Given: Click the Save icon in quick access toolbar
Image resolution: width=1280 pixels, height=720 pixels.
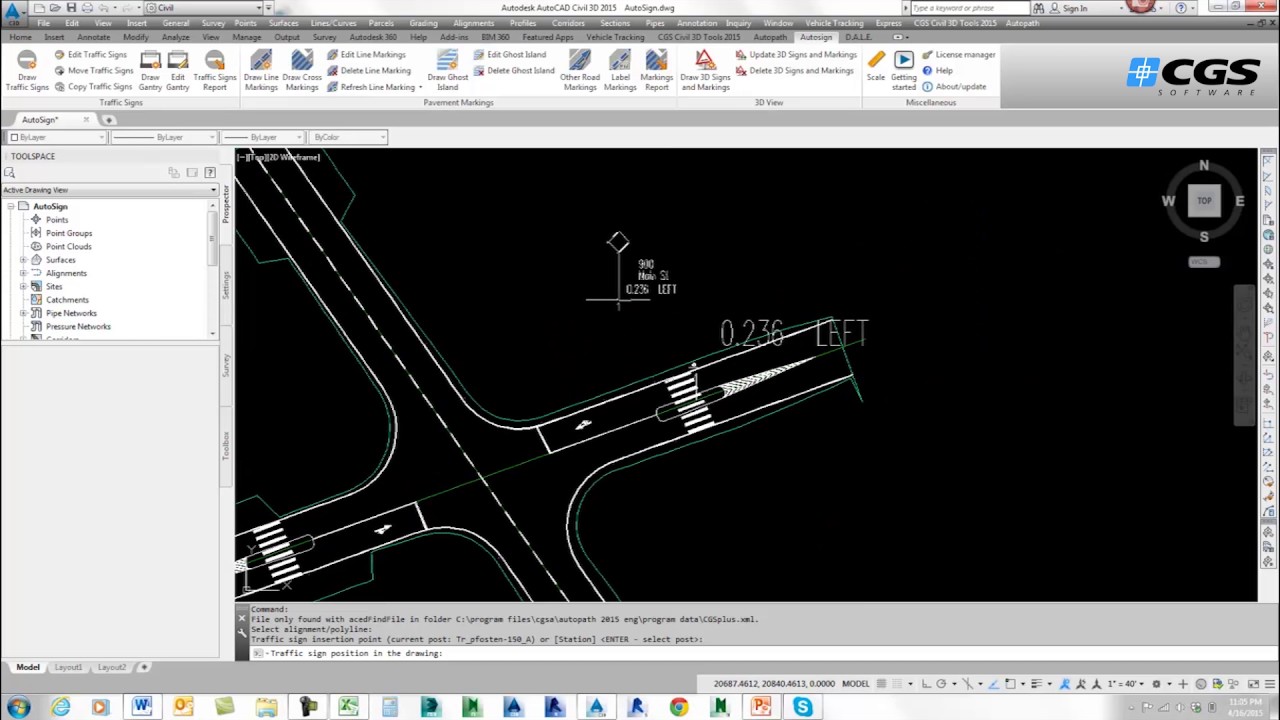Looking at the screenshot, I should click(71, 8).
